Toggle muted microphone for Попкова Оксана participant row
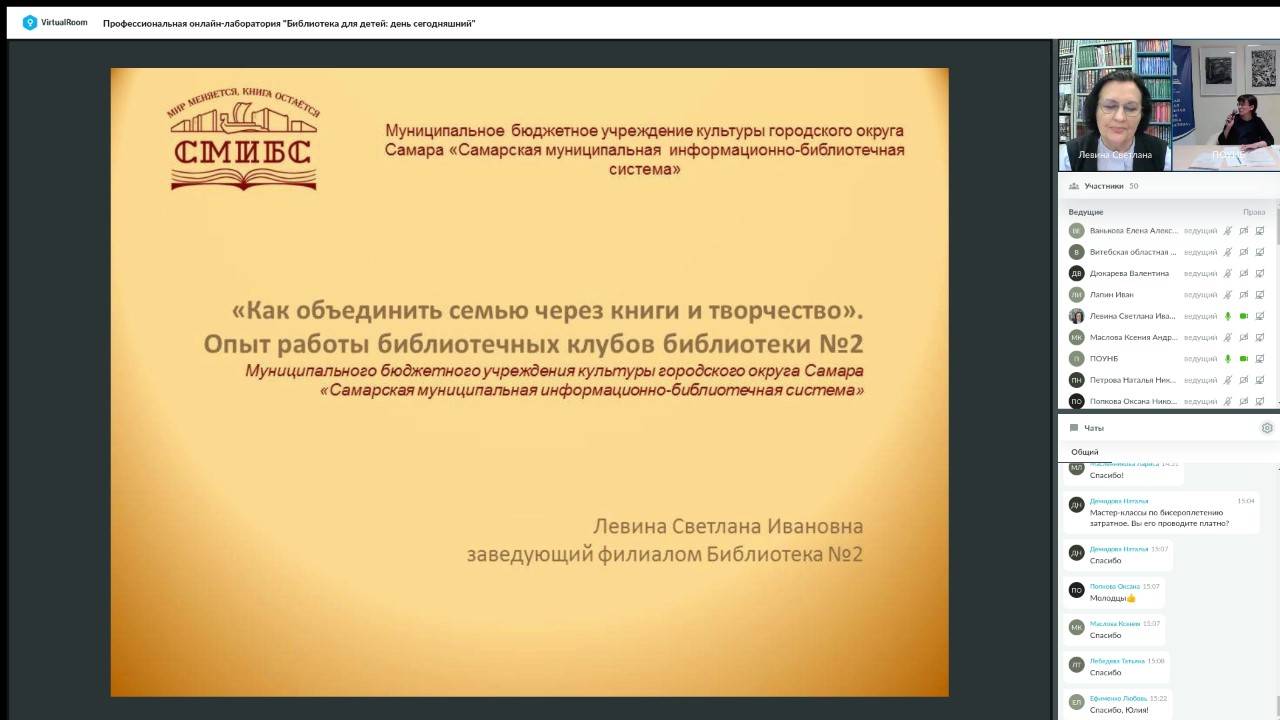The image size is (1280, 720). coord(1228,402)
